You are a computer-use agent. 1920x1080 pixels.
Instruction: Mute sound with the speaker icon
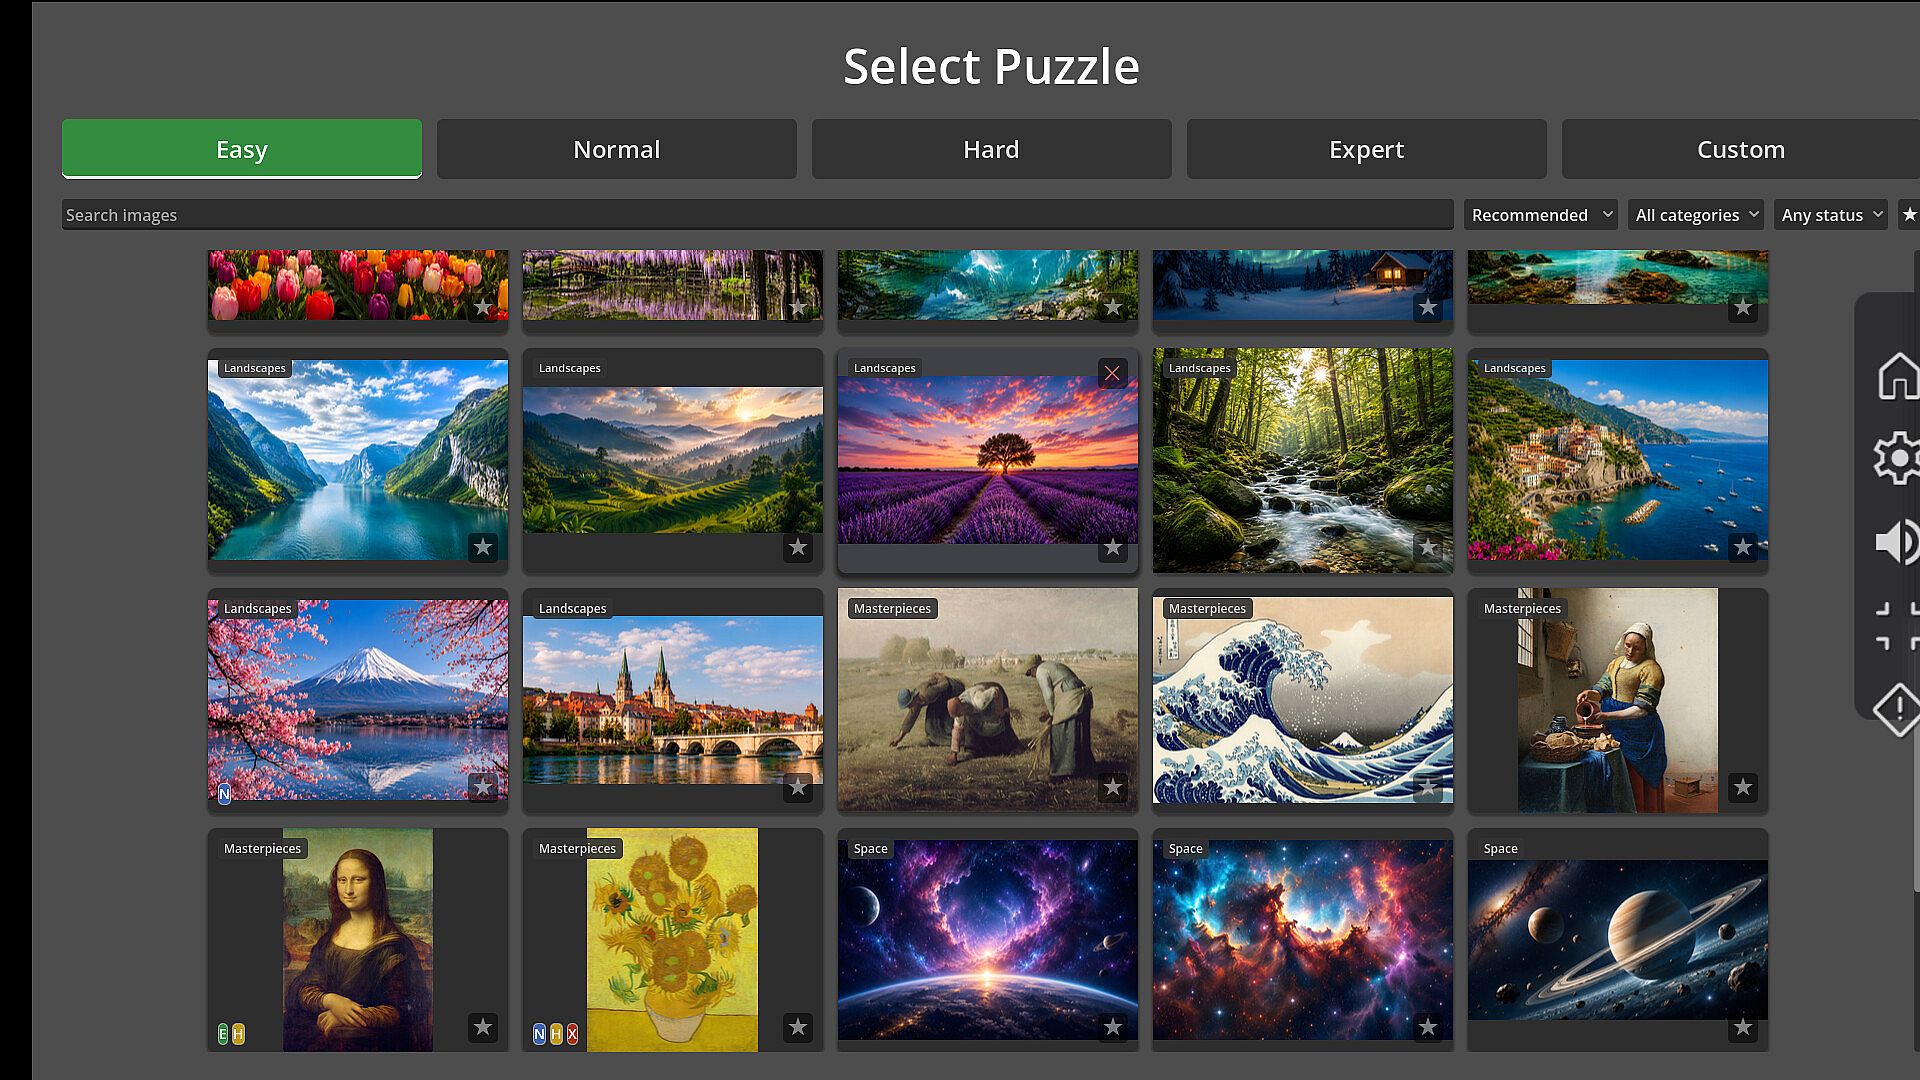coord(1898,543)
